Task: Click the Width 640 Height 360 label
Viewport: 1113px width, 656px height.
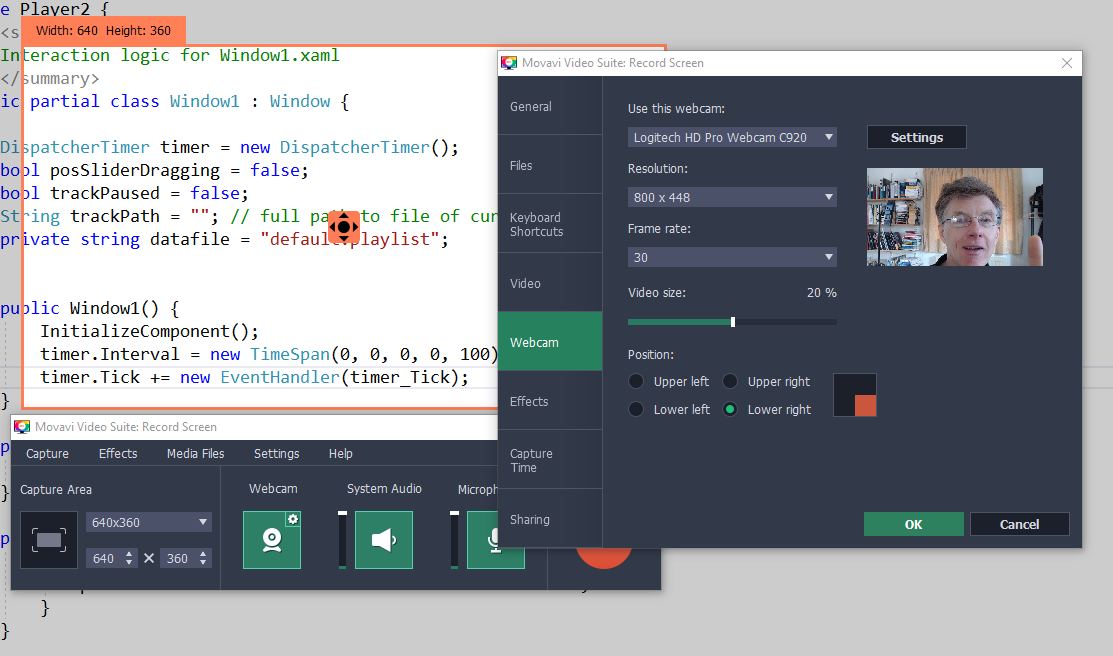Action: pos(104,31)
